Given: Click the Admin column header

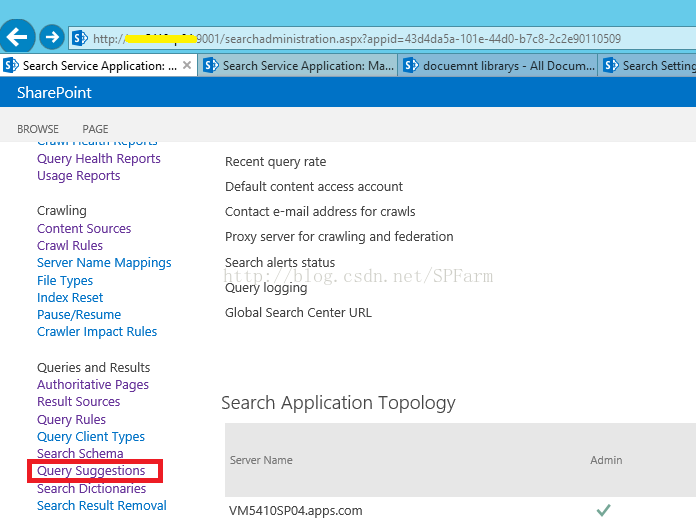Looking at the screenshot, I should [606, 460].
